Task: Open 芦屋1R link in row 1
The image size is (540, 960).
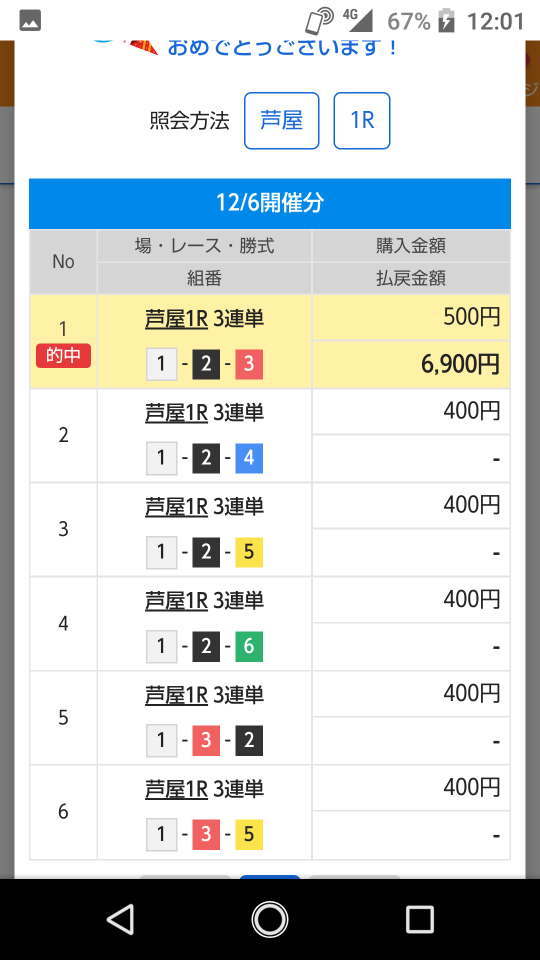Action: coord(176,319)
